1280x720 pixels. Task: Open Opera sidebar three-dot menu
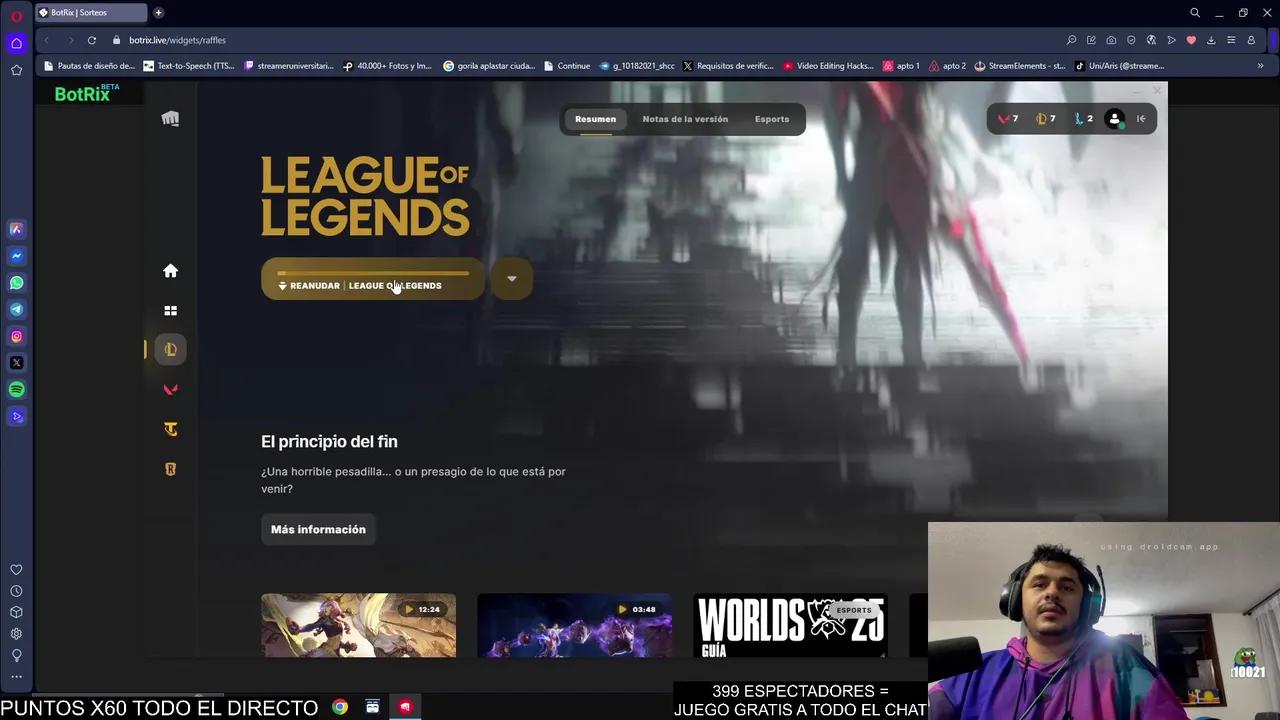[16, 677]
